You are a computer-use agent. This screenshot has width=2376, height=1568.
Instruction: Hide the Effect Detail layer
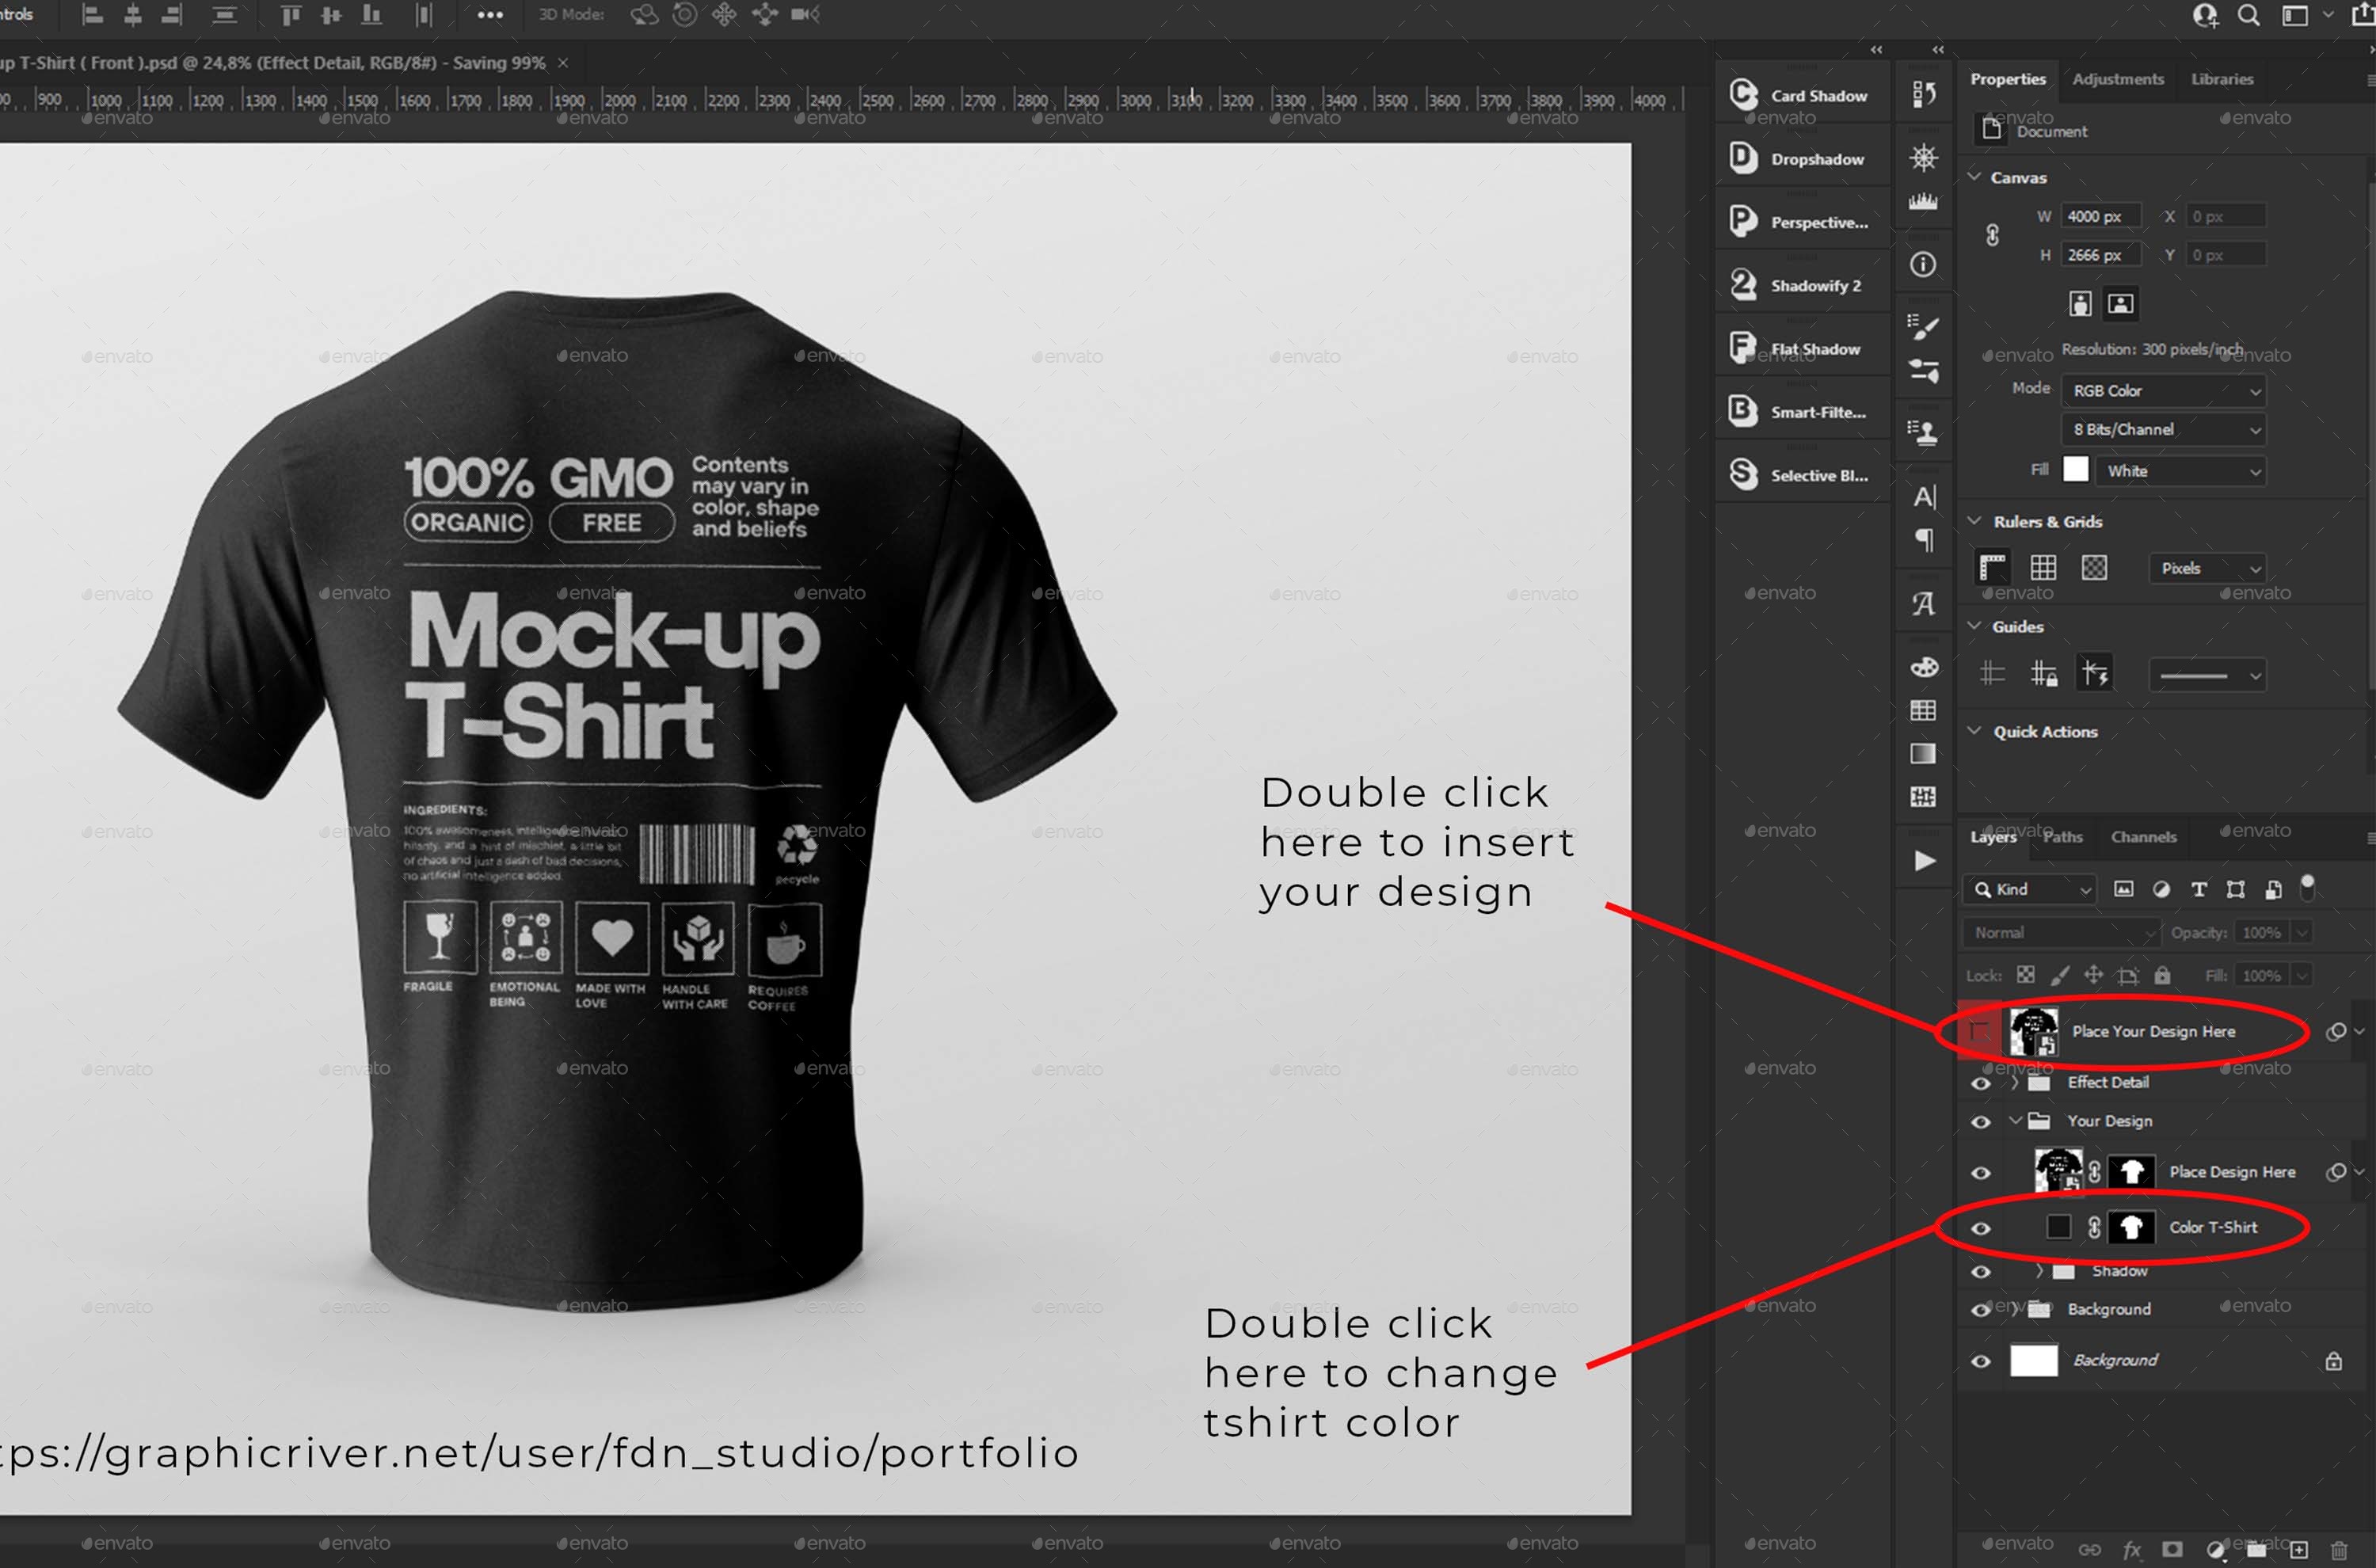1981,1083
